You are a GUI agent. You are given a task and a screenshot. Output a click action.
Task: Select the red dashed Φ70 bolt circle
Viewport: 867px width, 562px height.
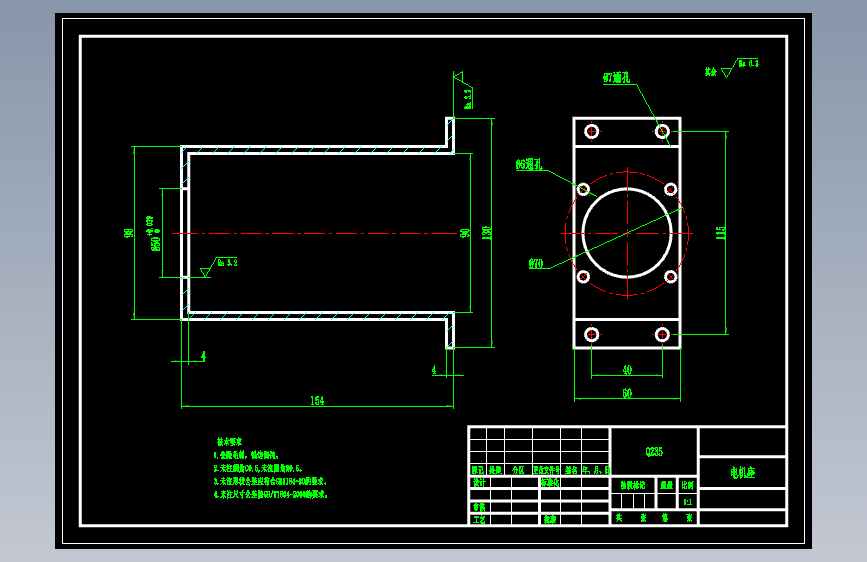pos(627,233)
